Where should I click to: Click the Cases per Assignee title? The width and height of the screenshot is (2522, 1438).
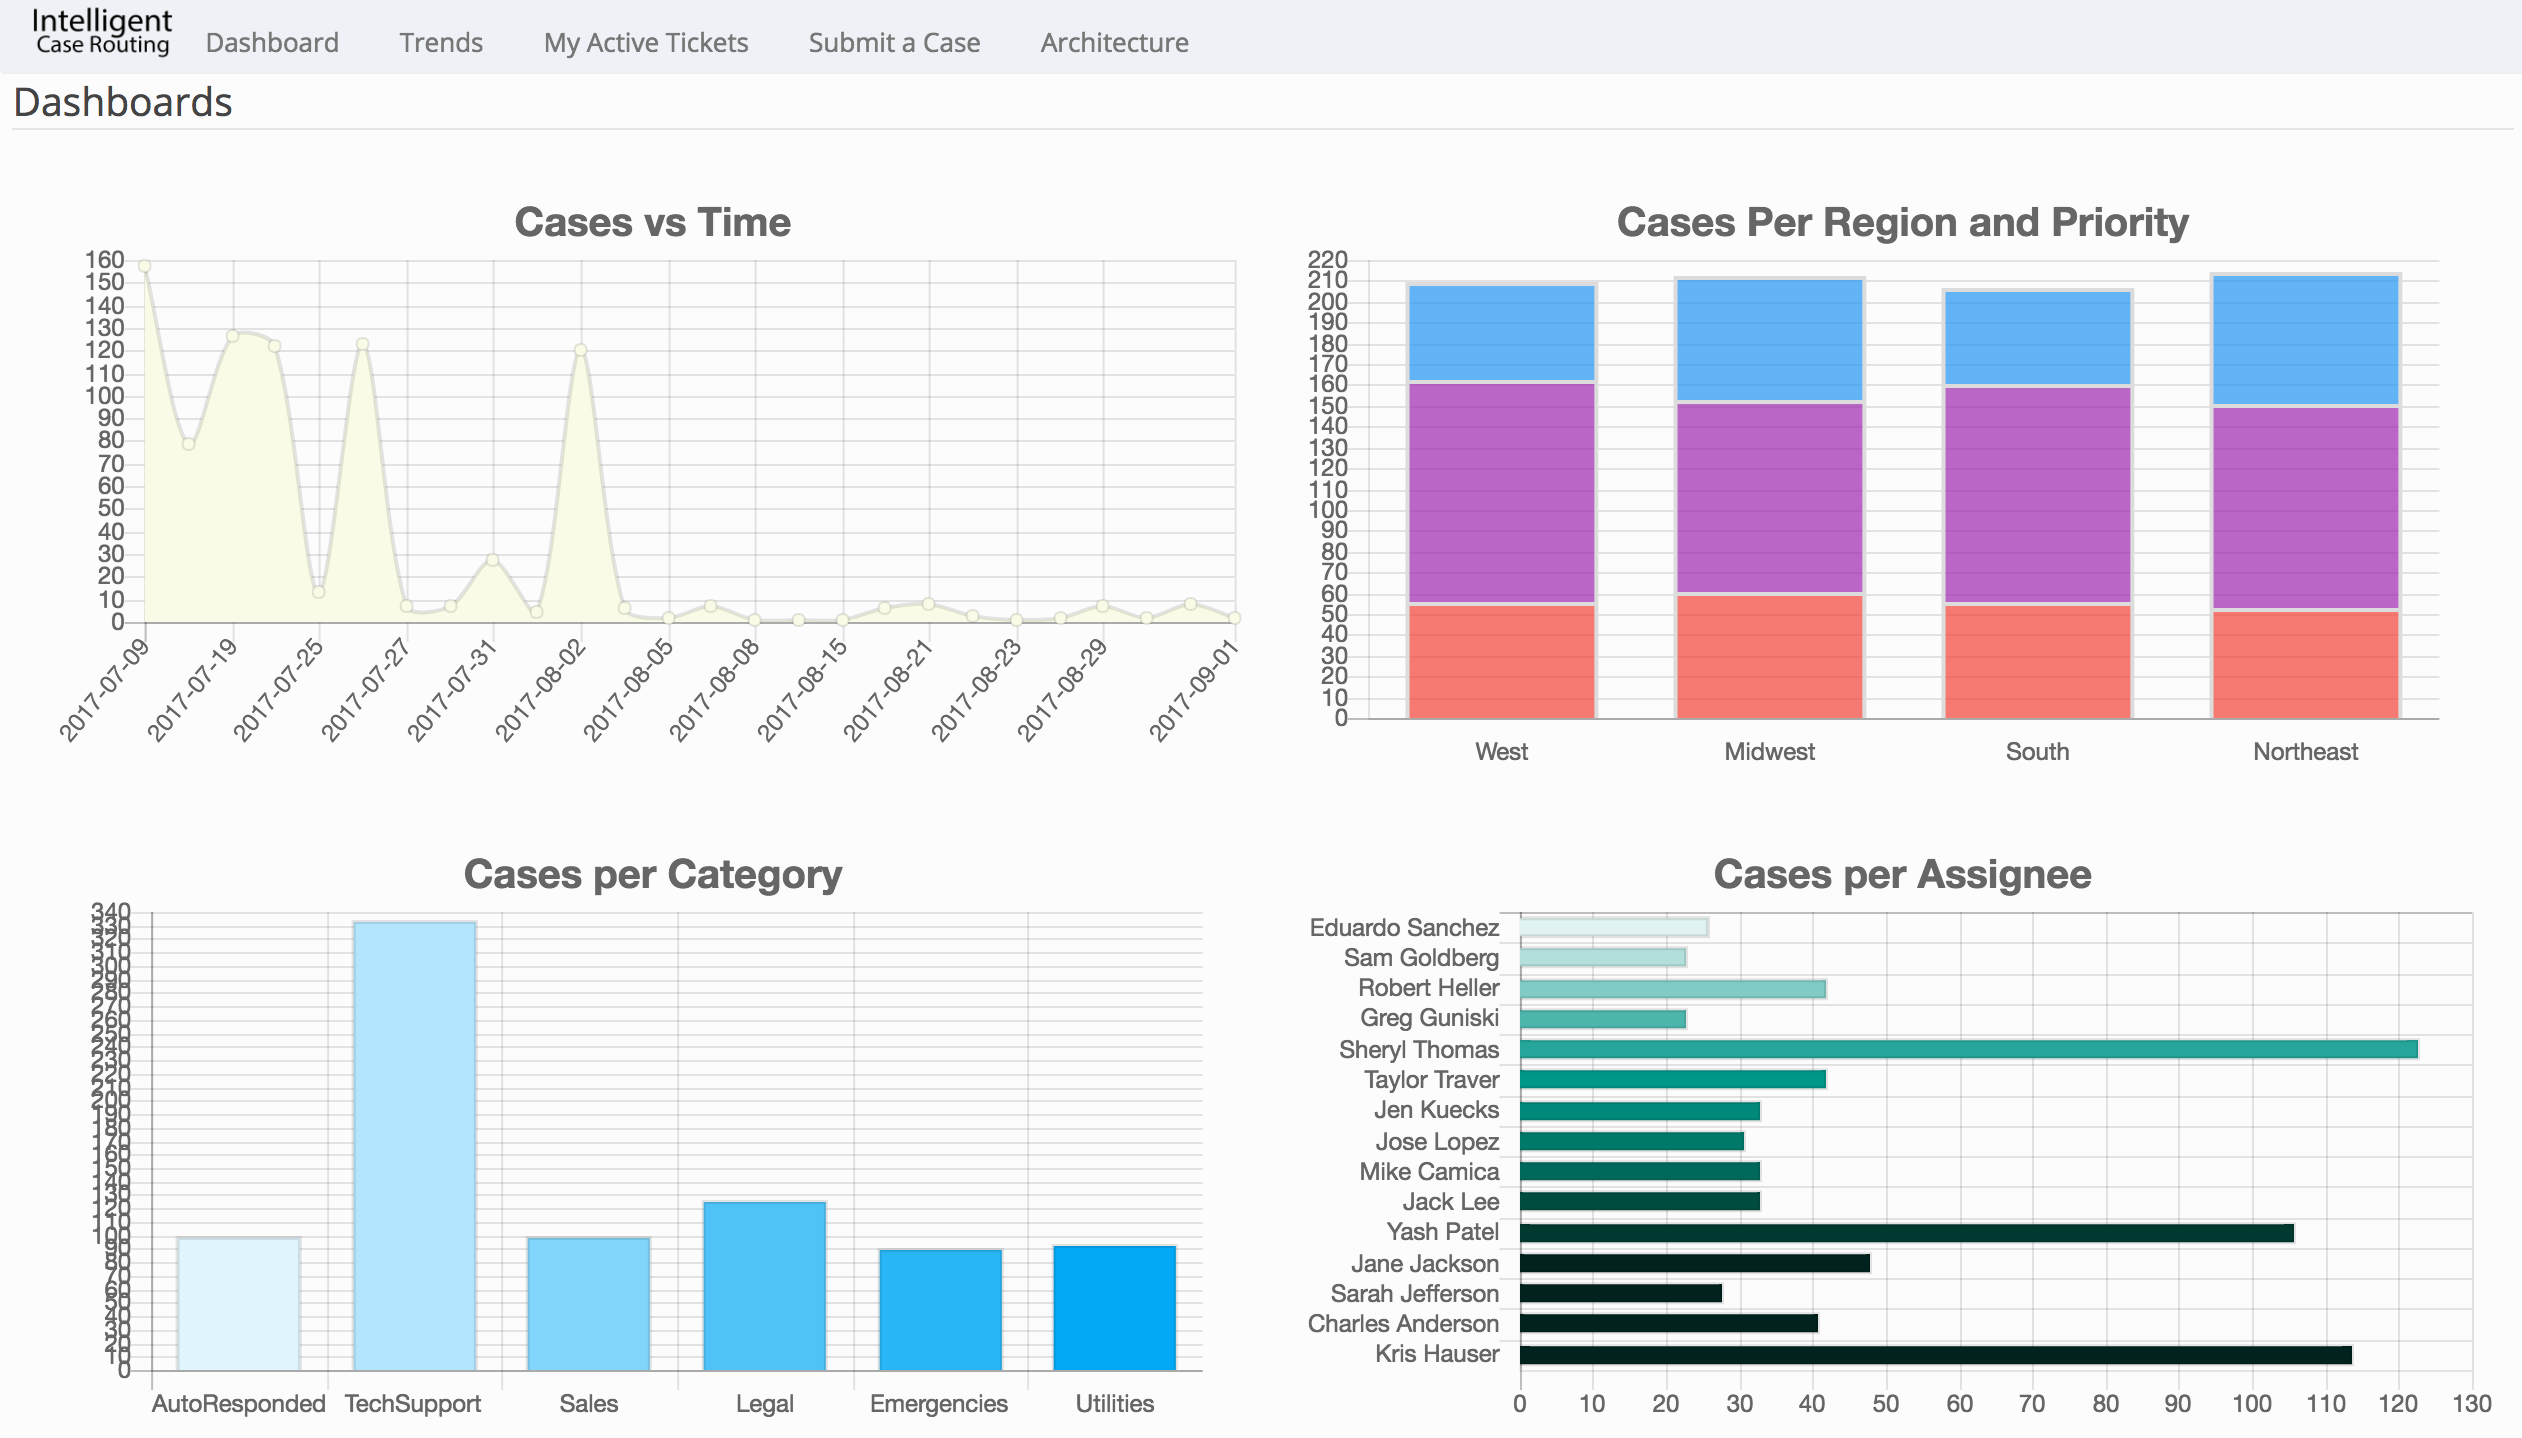pos(1902,874)
